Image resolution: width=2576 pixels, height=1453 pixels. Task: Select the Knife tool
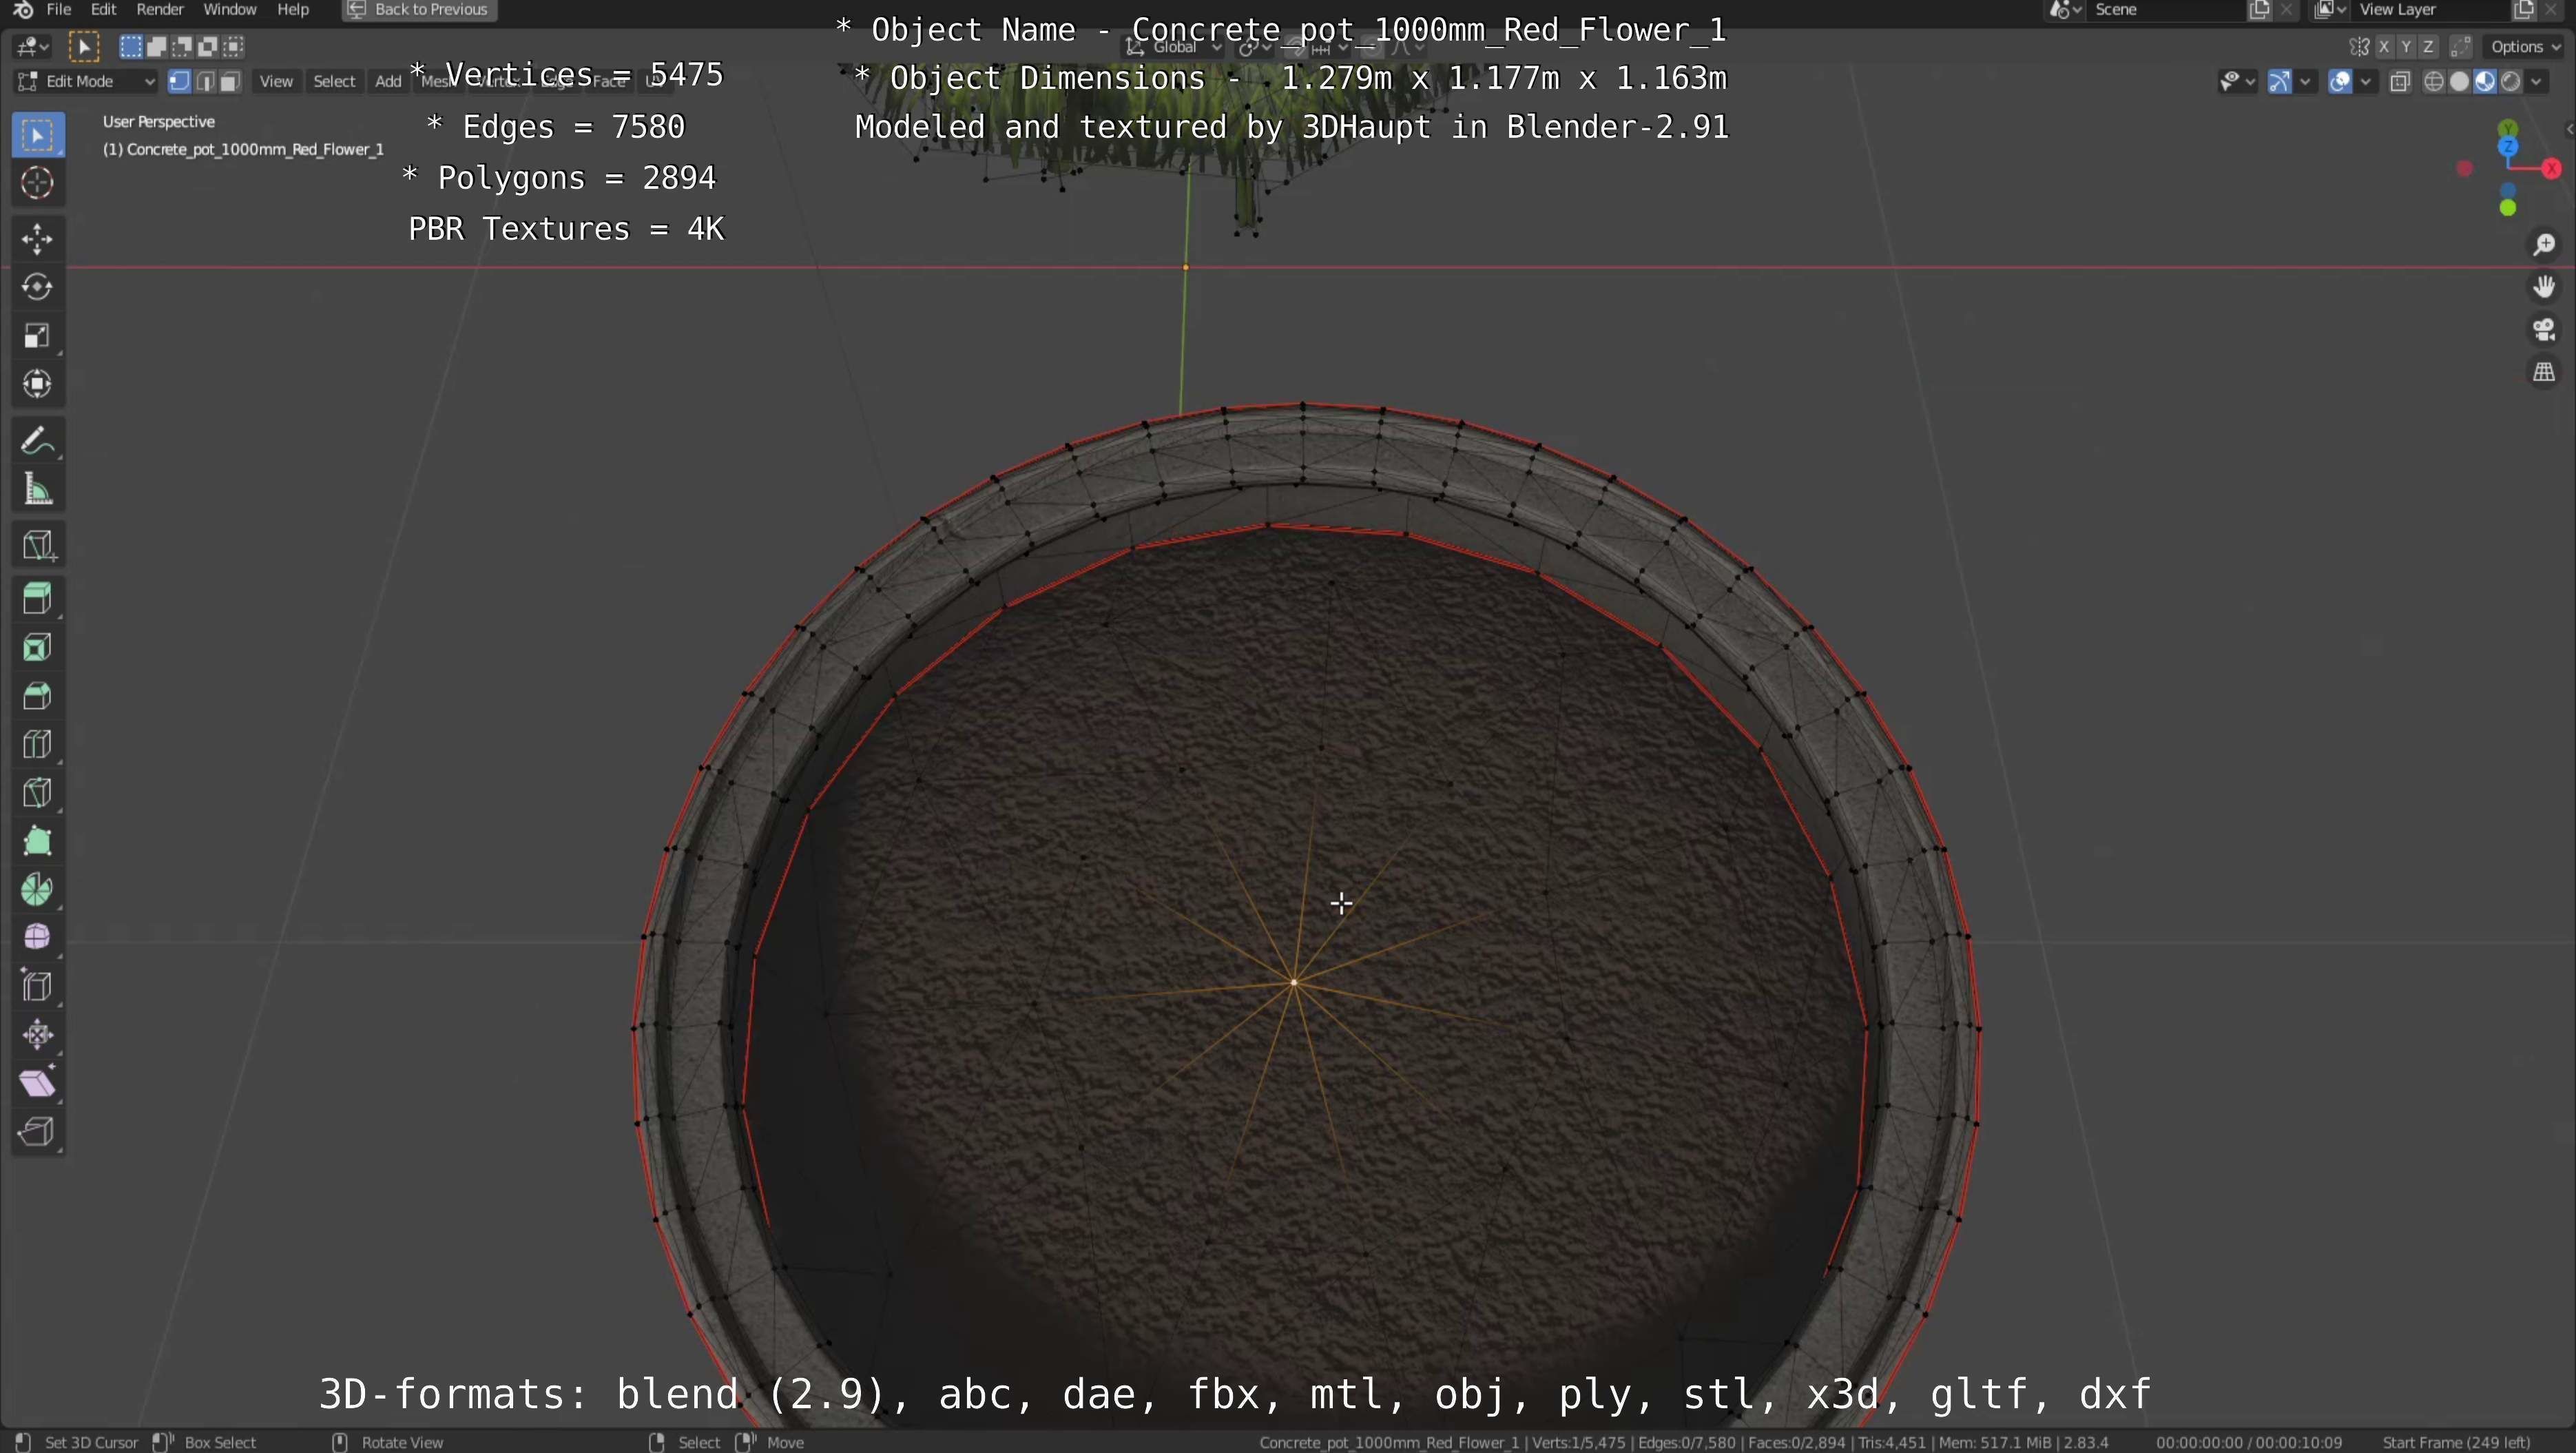pos(38,793)
